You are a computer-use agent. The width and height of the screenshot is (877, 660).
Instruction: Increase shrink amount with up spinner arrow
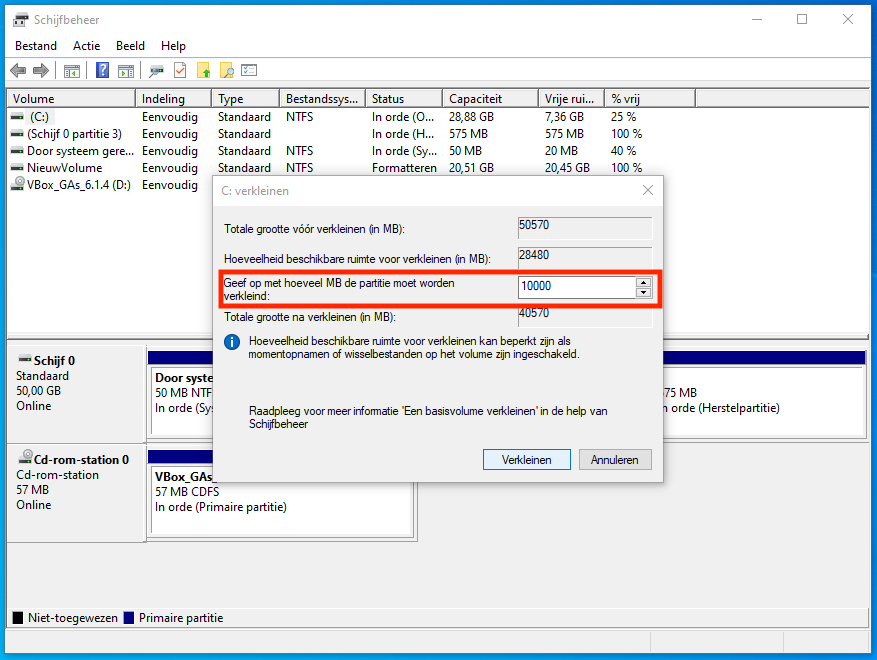click(643, 282)
